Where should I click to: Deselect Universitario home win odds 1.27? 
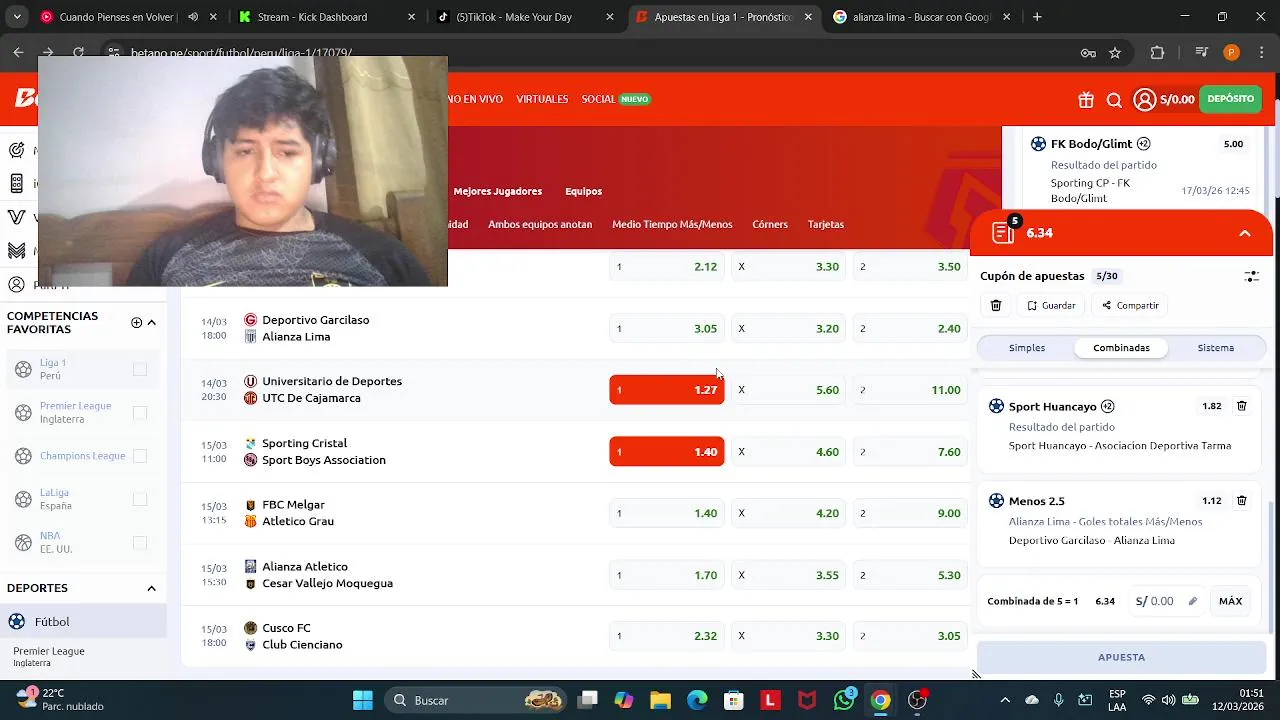click(x=667, y=390)
